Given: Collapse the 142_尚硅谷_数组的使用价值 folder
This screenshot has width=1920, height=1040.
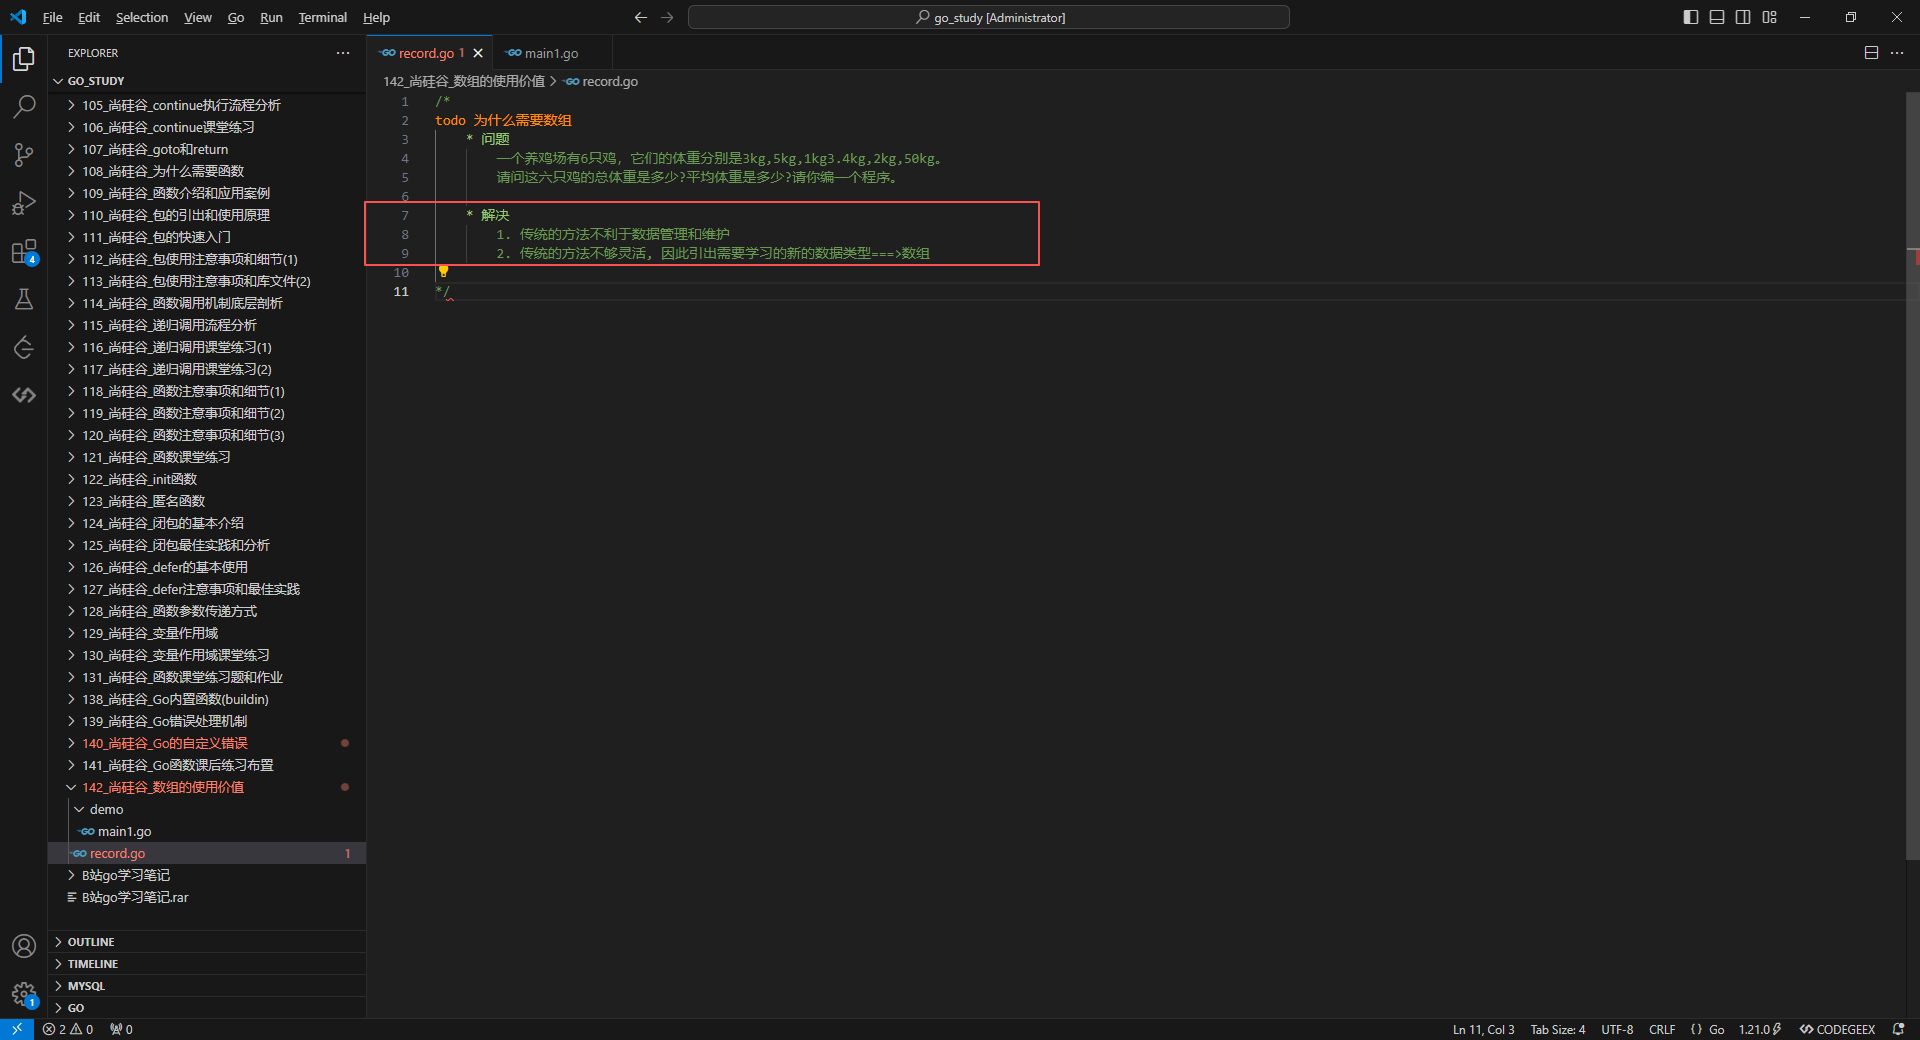Looking at the screenshot, I should pos(207,787).
